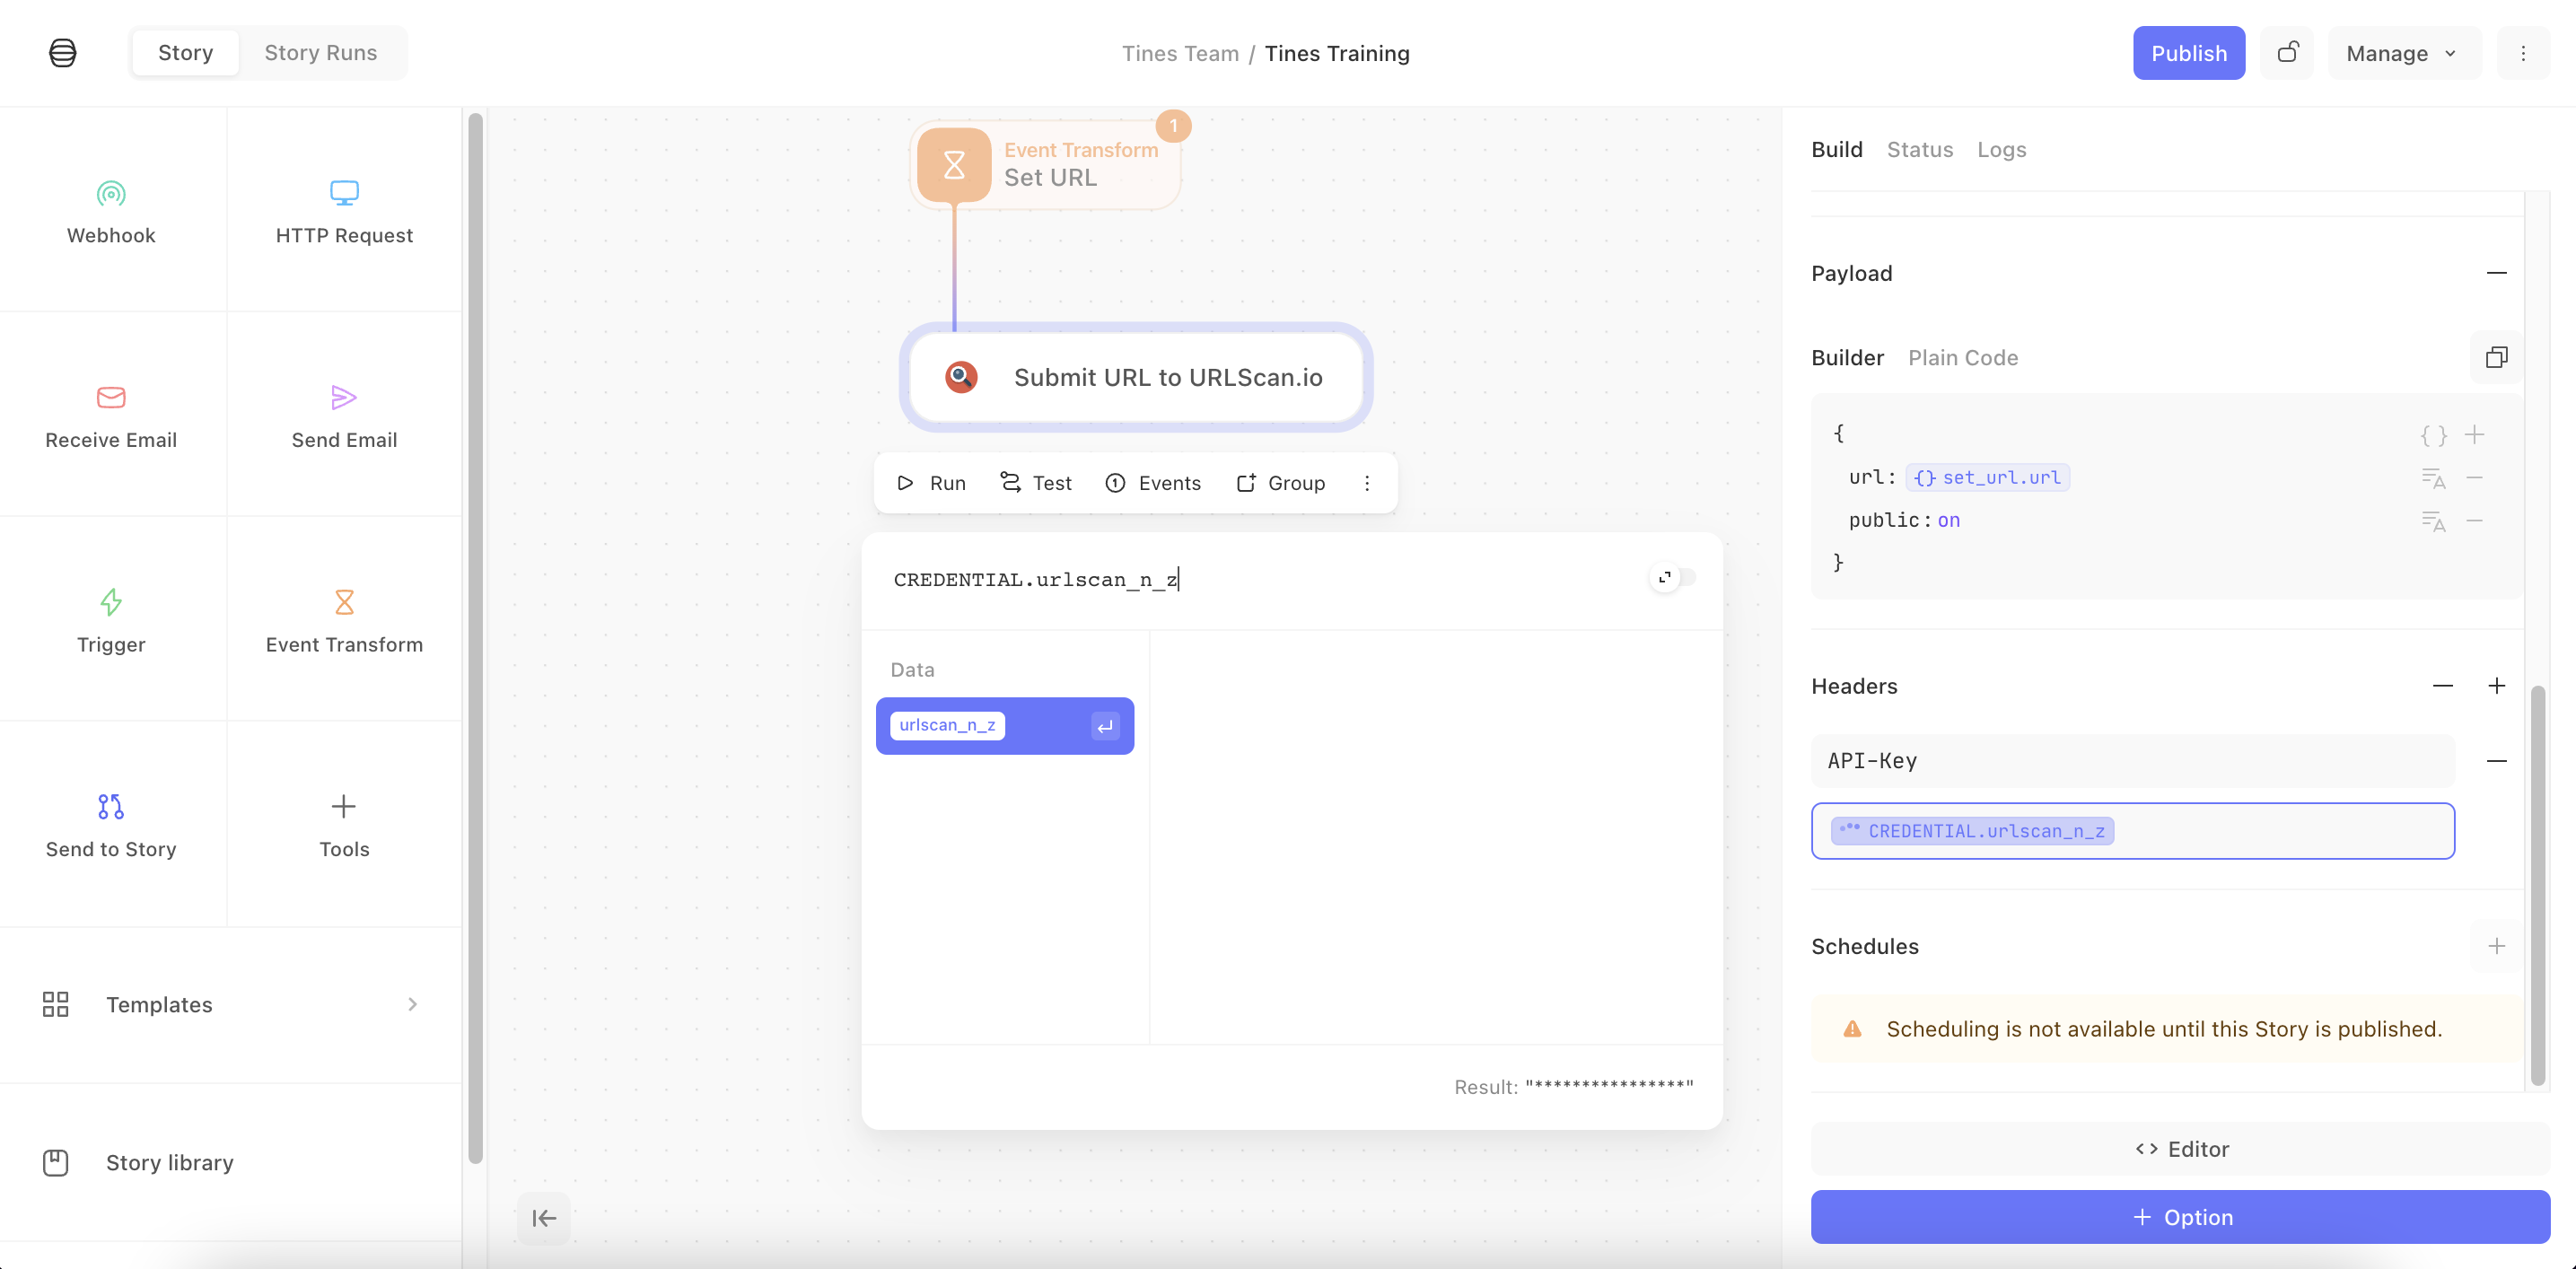The height and width of the screenshot is (1269, 2576).
Task: Collapse the left sidebar panel
Action: coord(544,1218)
